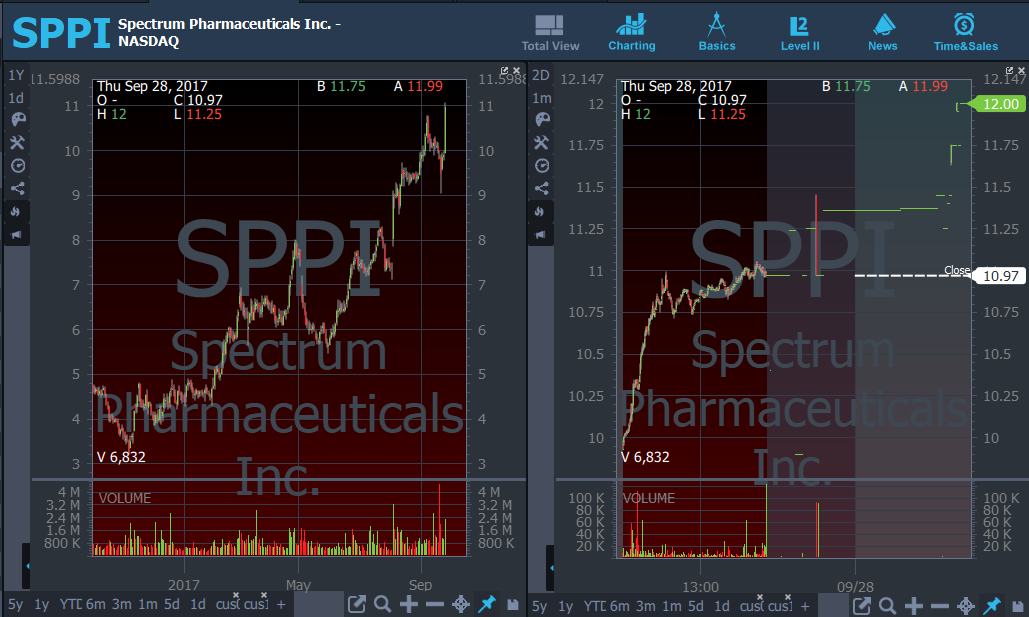
Task: Open color palette settings in left chart
Action: pyautogui.click(x=18, y=119)
